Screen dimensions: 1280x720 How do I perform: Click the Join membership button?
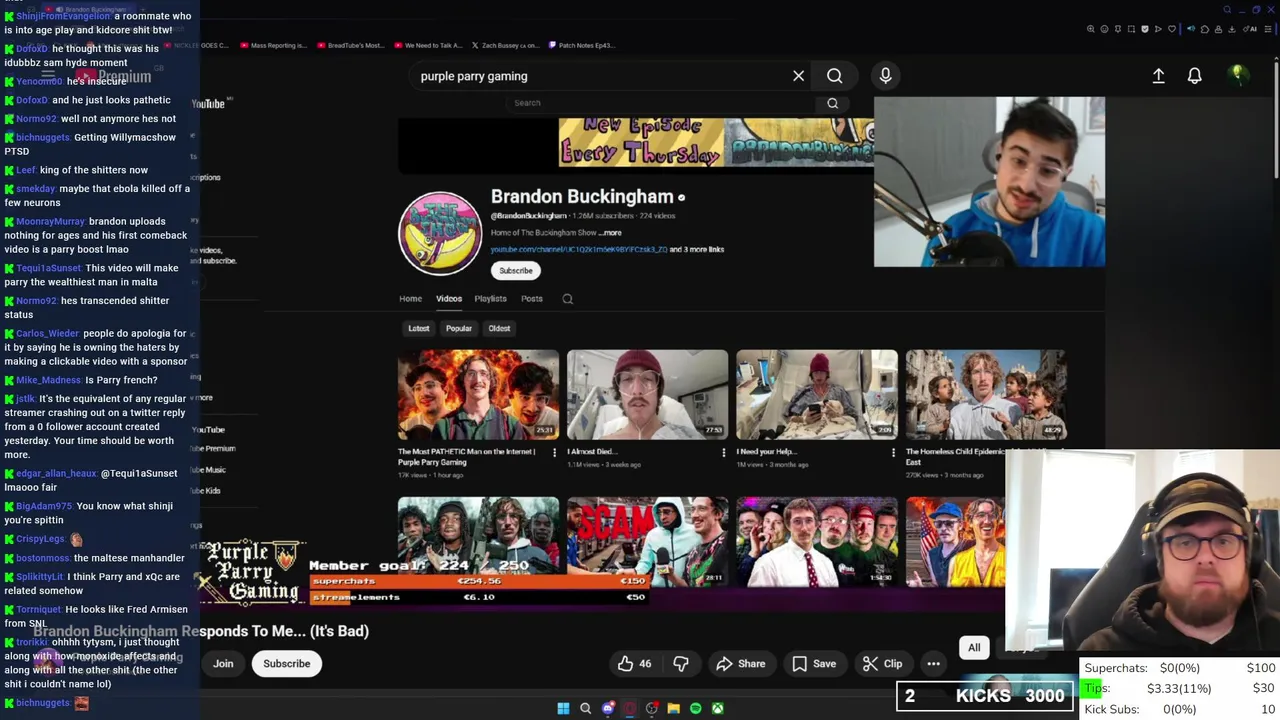click(x=223, y=663)
